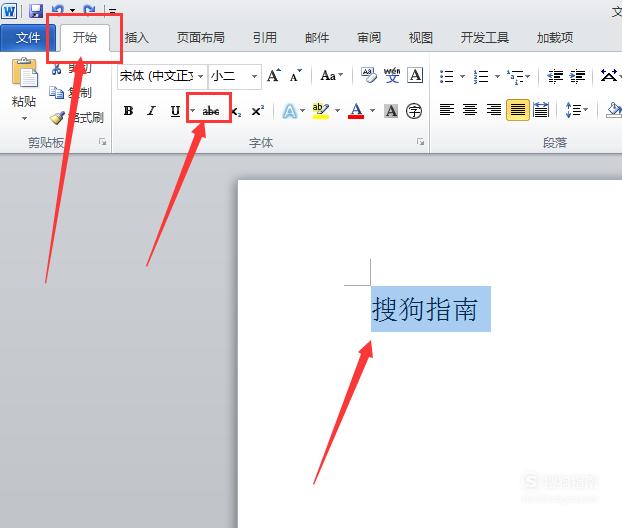Image resolution: width=622 pixels, height=528 pixels.
Task: Click the Bullets list icon
Action: tap(447, 76)
